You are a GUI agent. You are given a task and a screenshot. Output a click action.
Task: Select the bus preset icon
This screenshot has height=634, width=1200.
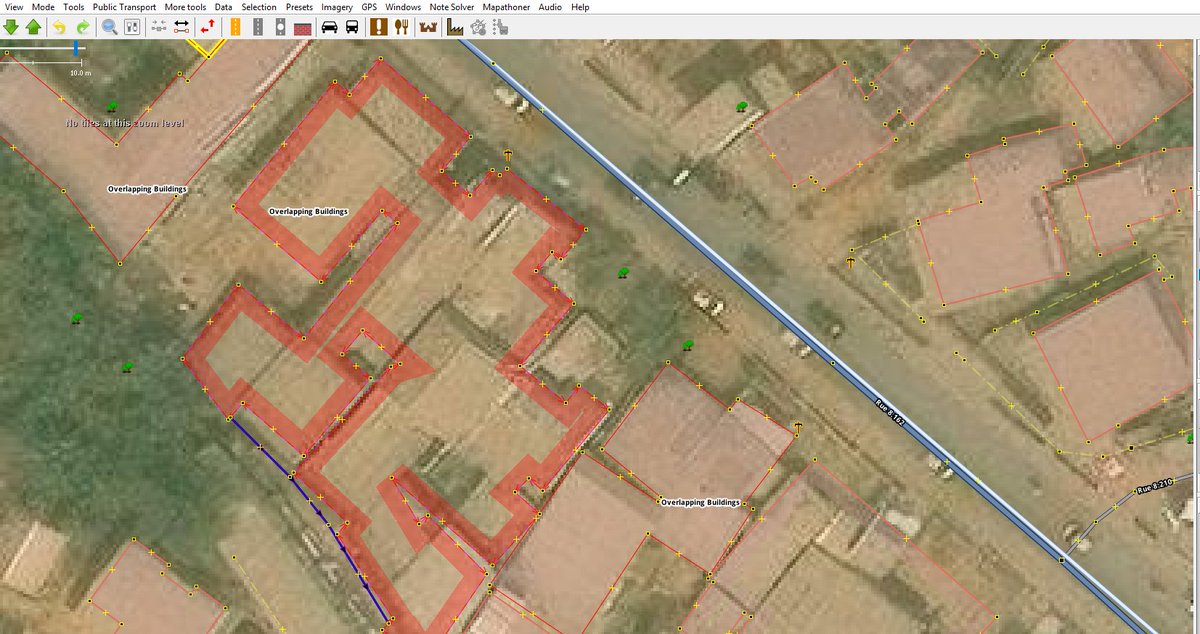click(x=352, y=27)
